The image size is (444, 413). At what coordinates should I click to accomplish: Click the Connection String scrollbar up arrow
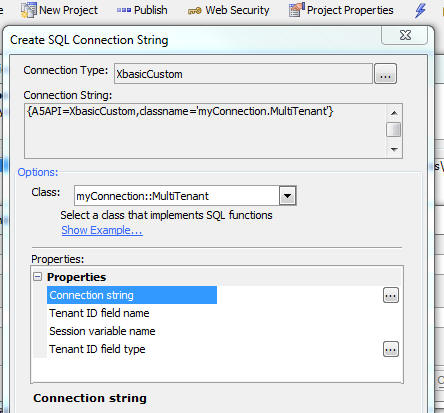tap(394, 113)
